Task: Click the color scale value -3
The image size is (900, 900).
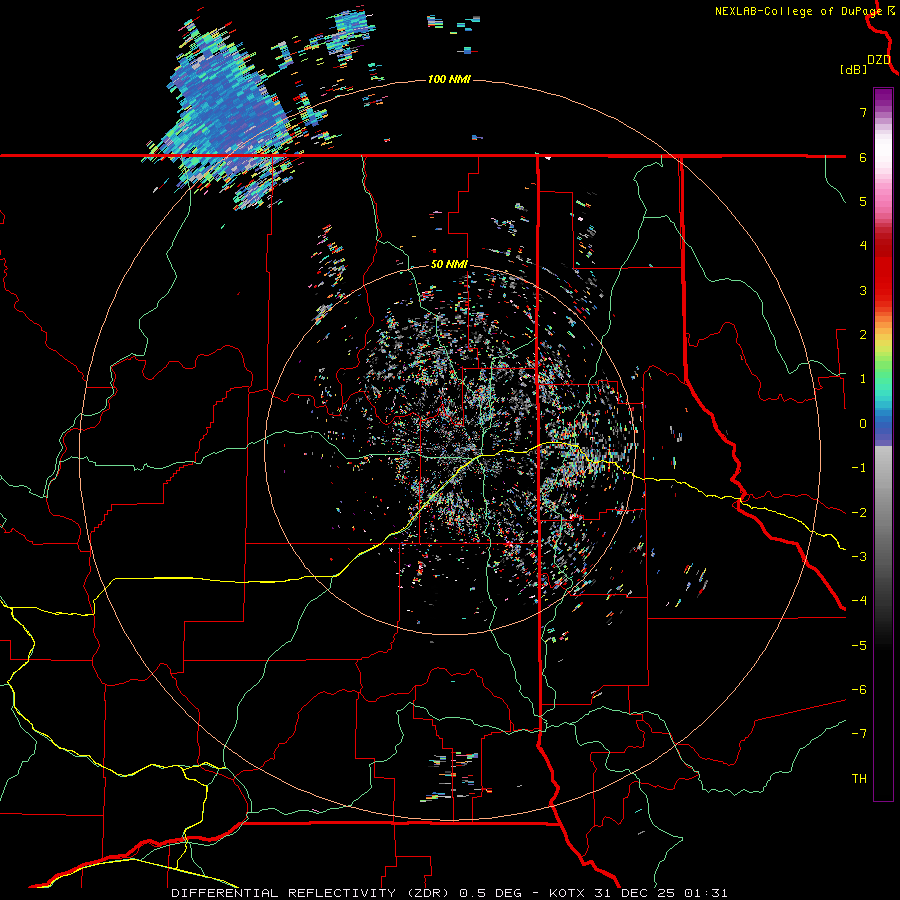Action: pos(859,557)
